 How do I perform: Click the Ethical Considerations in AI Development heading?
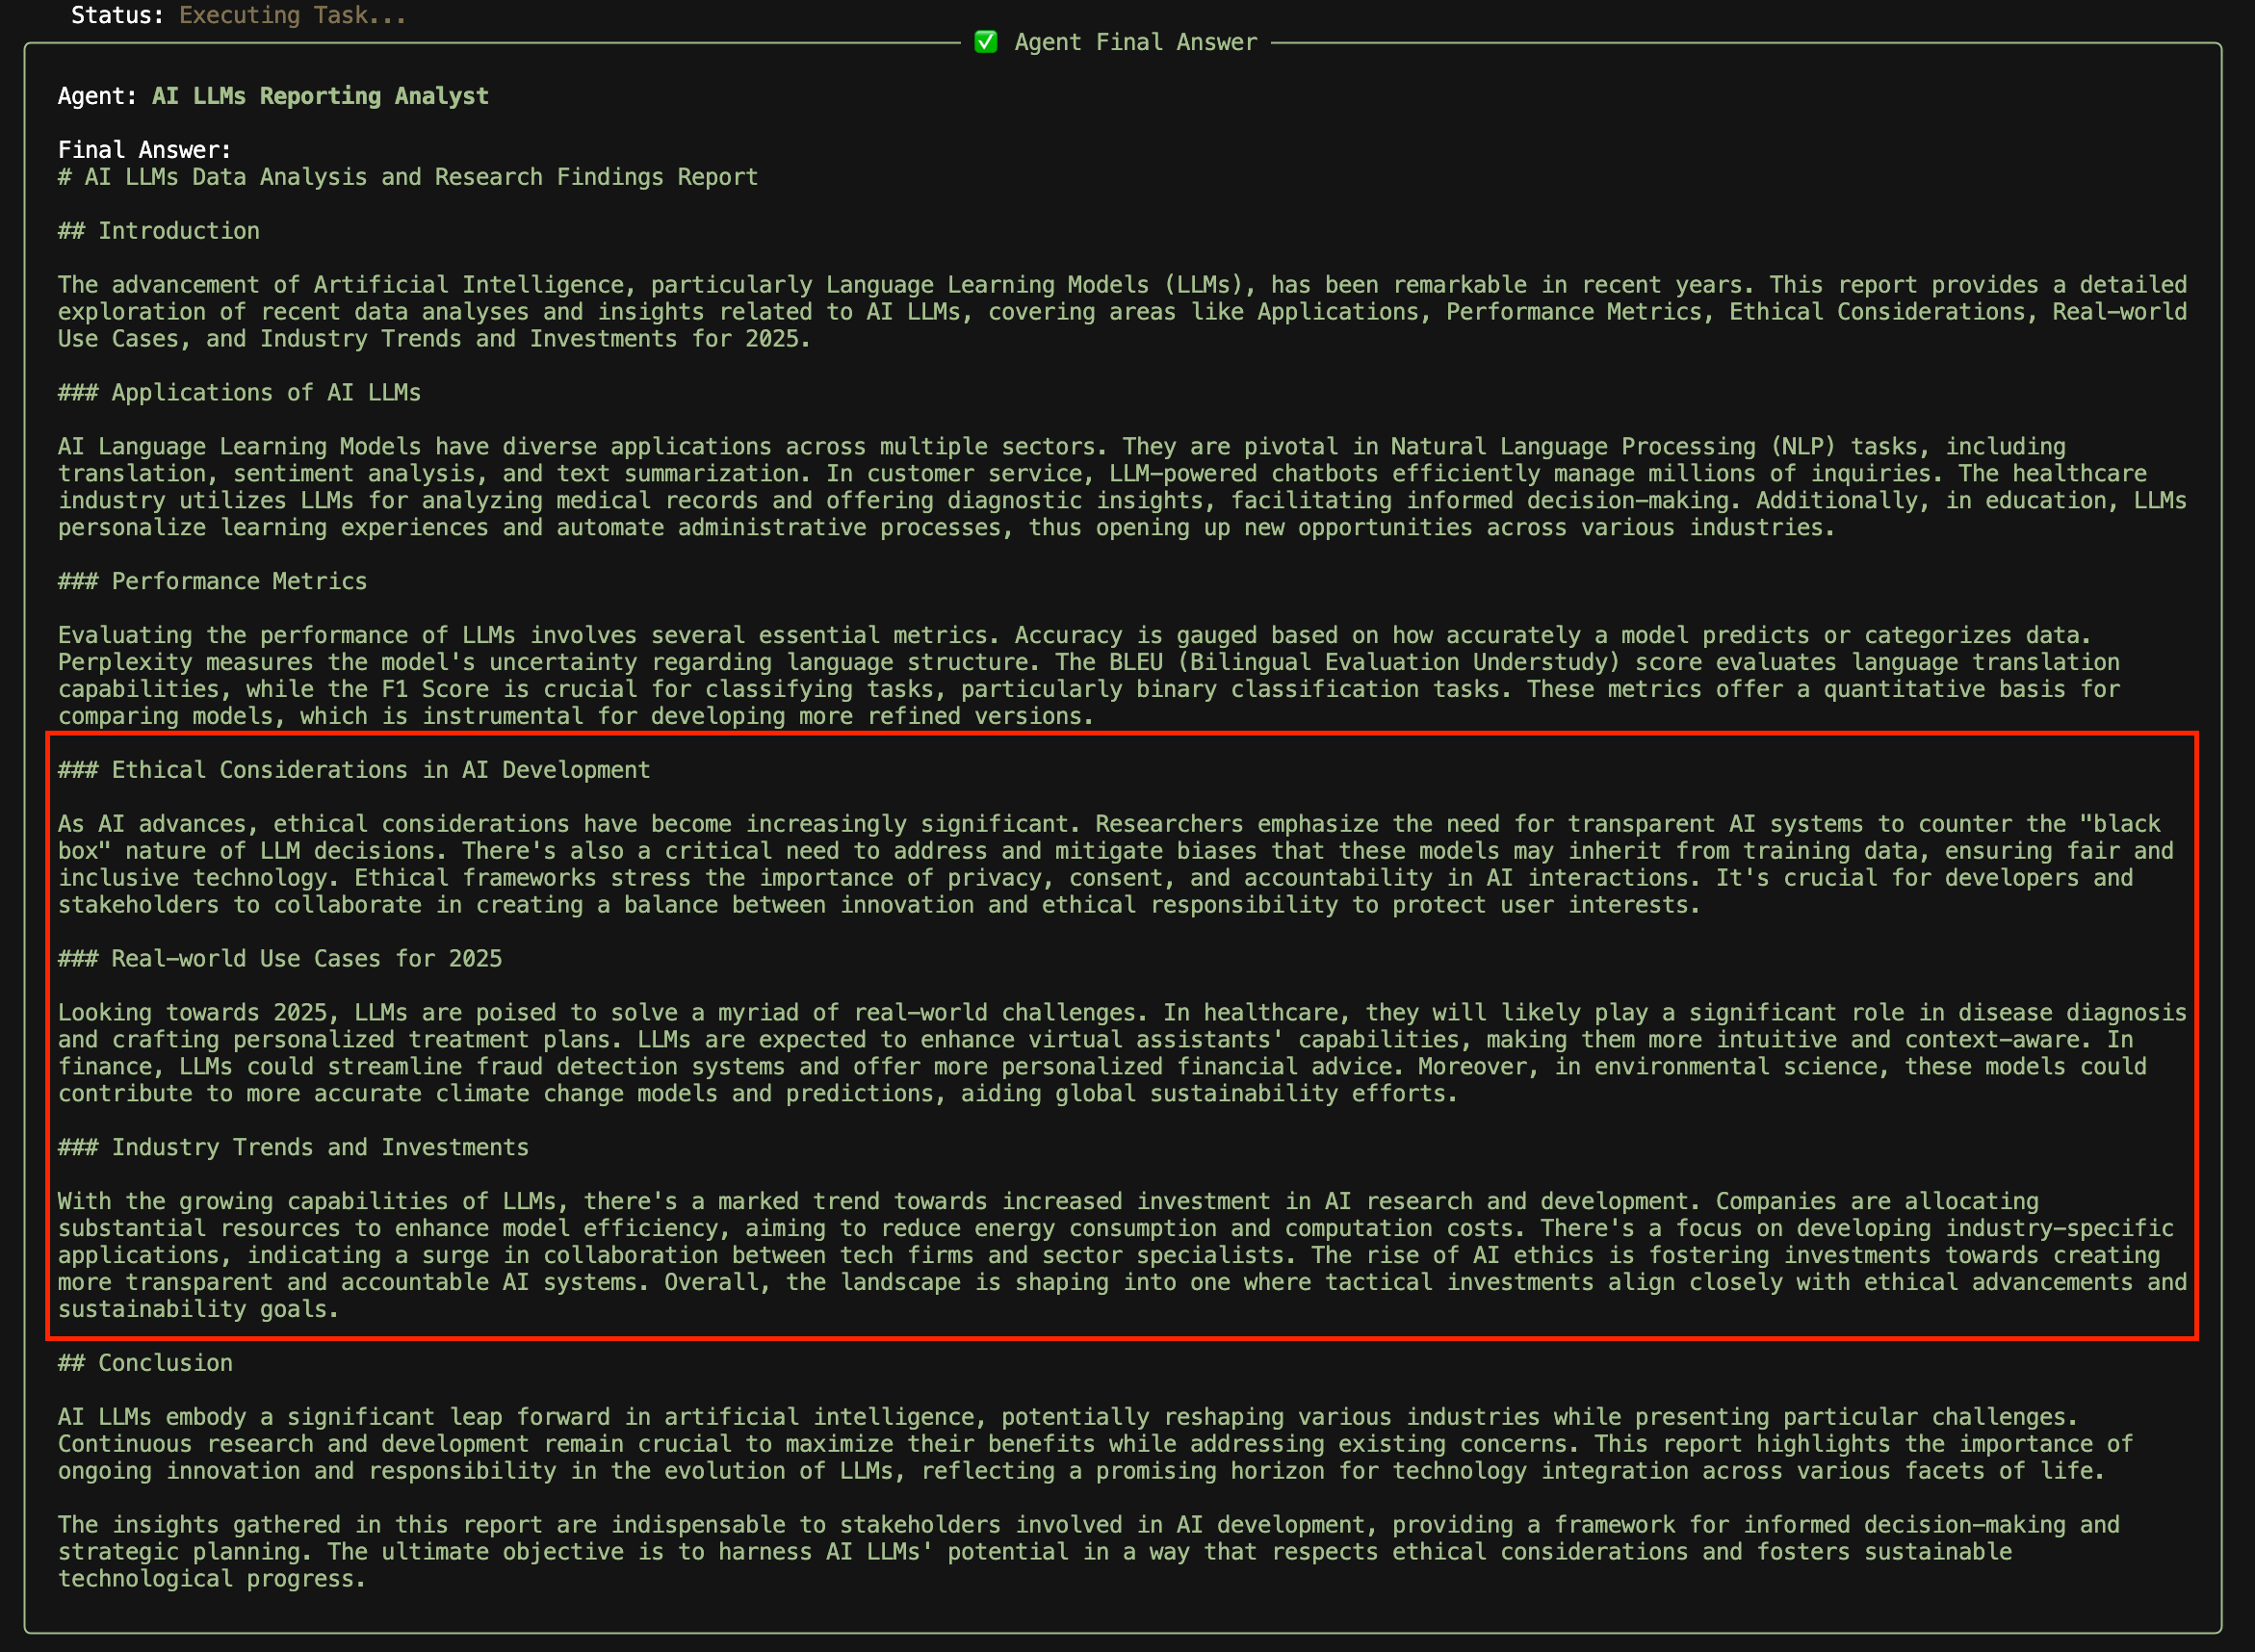[x=354, y=770]
